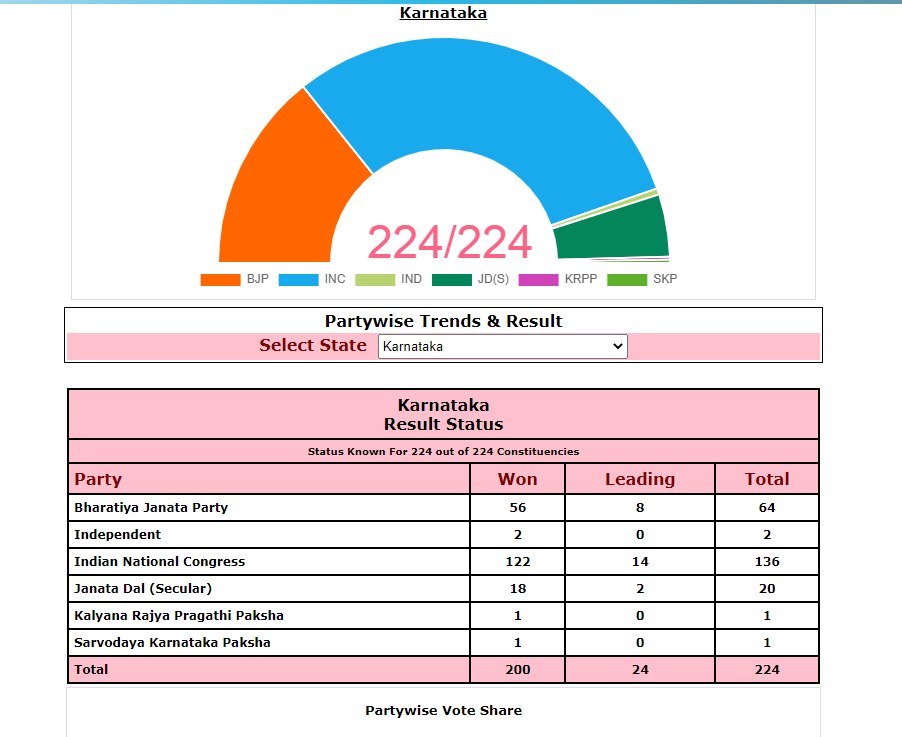The height and width of the screenshot is (737, 902).
Task: Toggle the JD(S) dark green legend swatch
Action: pos(452,280)
